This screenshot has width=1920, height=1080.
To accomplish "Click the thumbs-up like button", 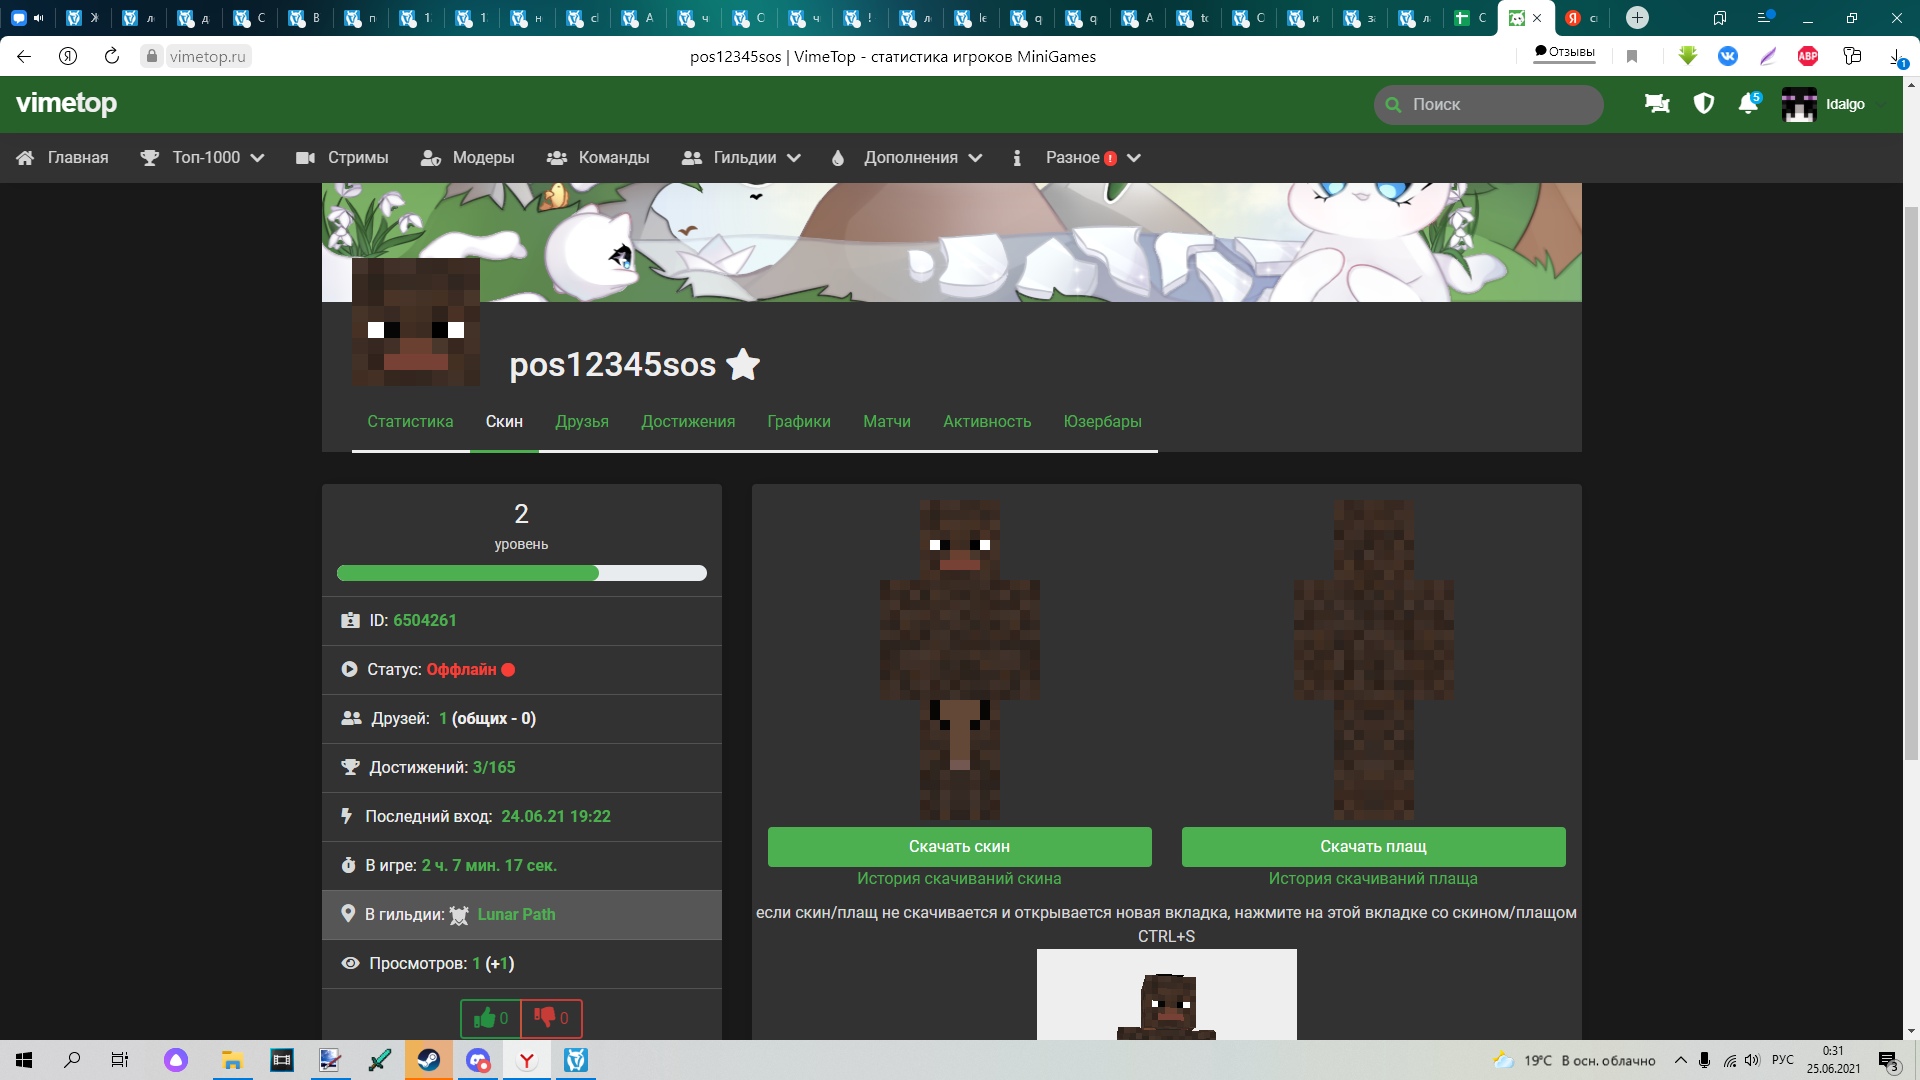I will pyautogui.click(x=491, y=1018).
